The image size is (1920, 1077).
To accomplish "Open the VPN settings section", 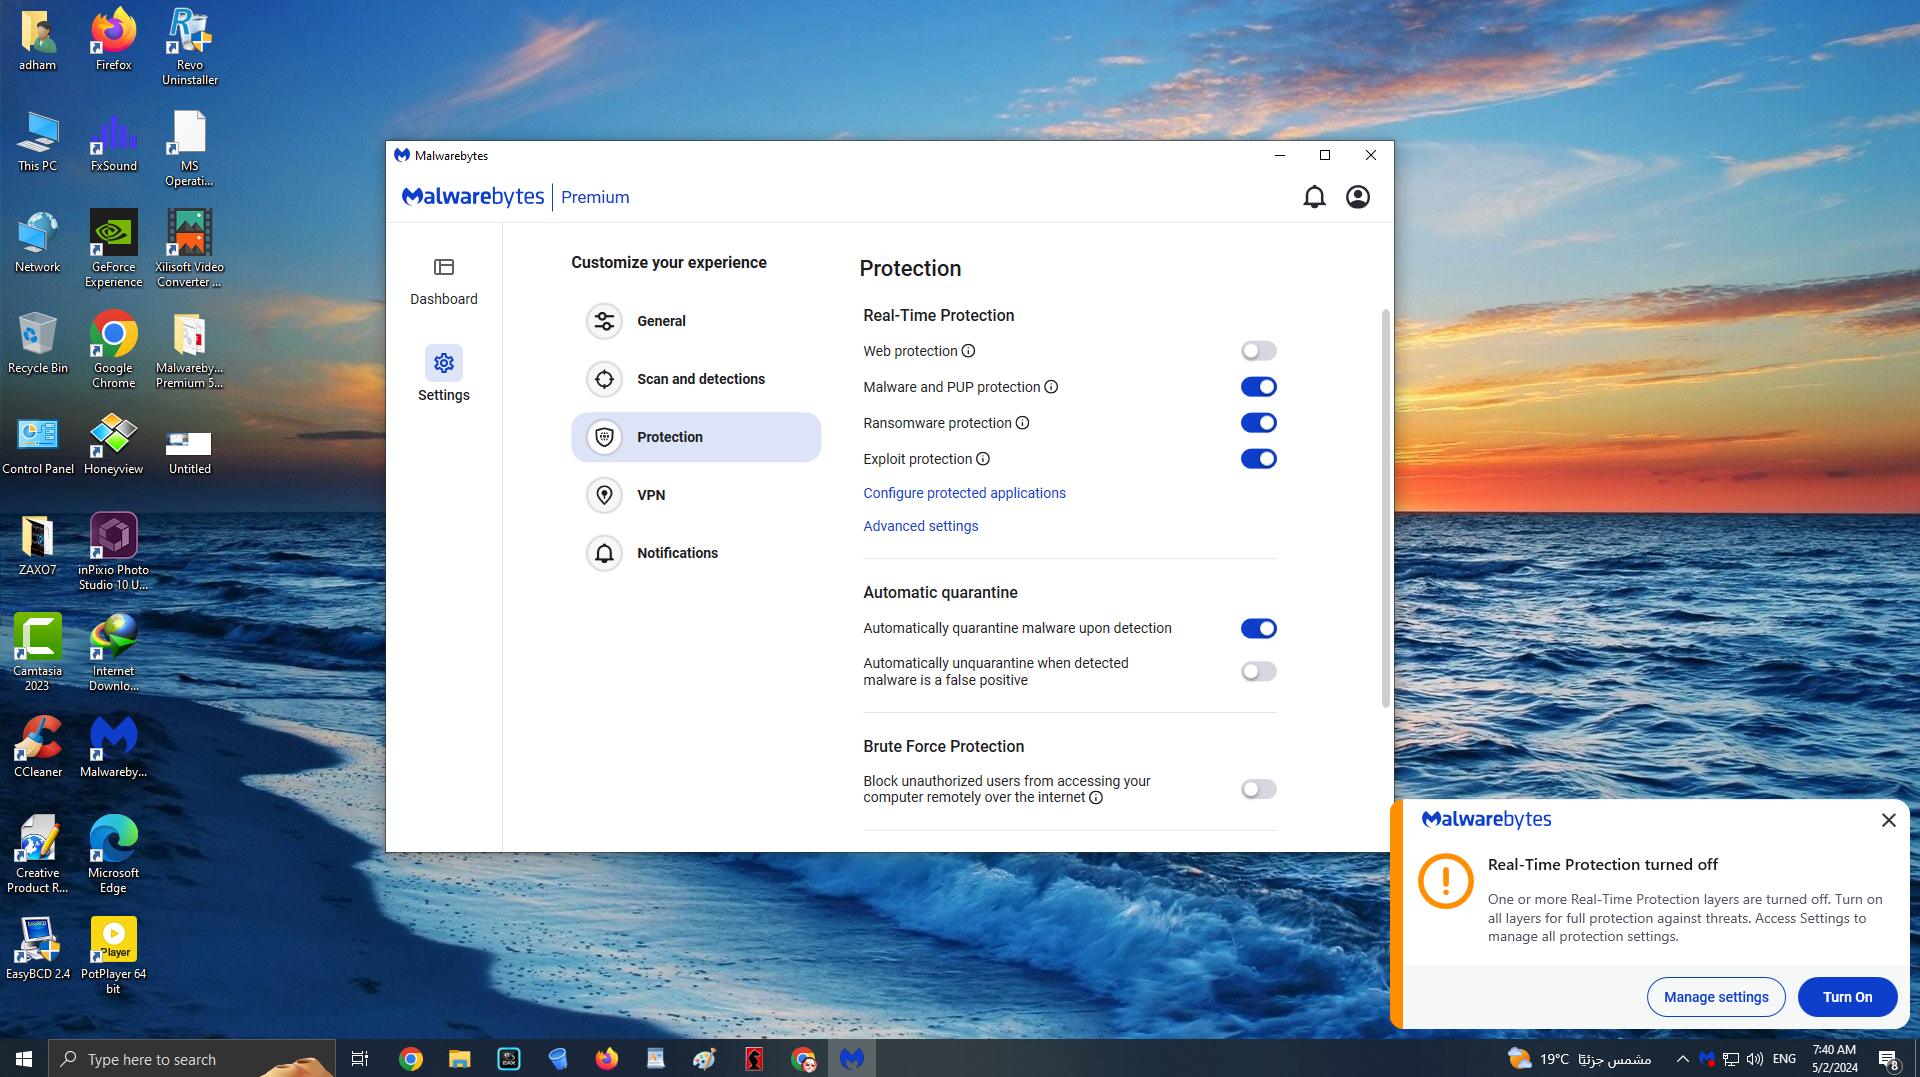I will 696,495.
